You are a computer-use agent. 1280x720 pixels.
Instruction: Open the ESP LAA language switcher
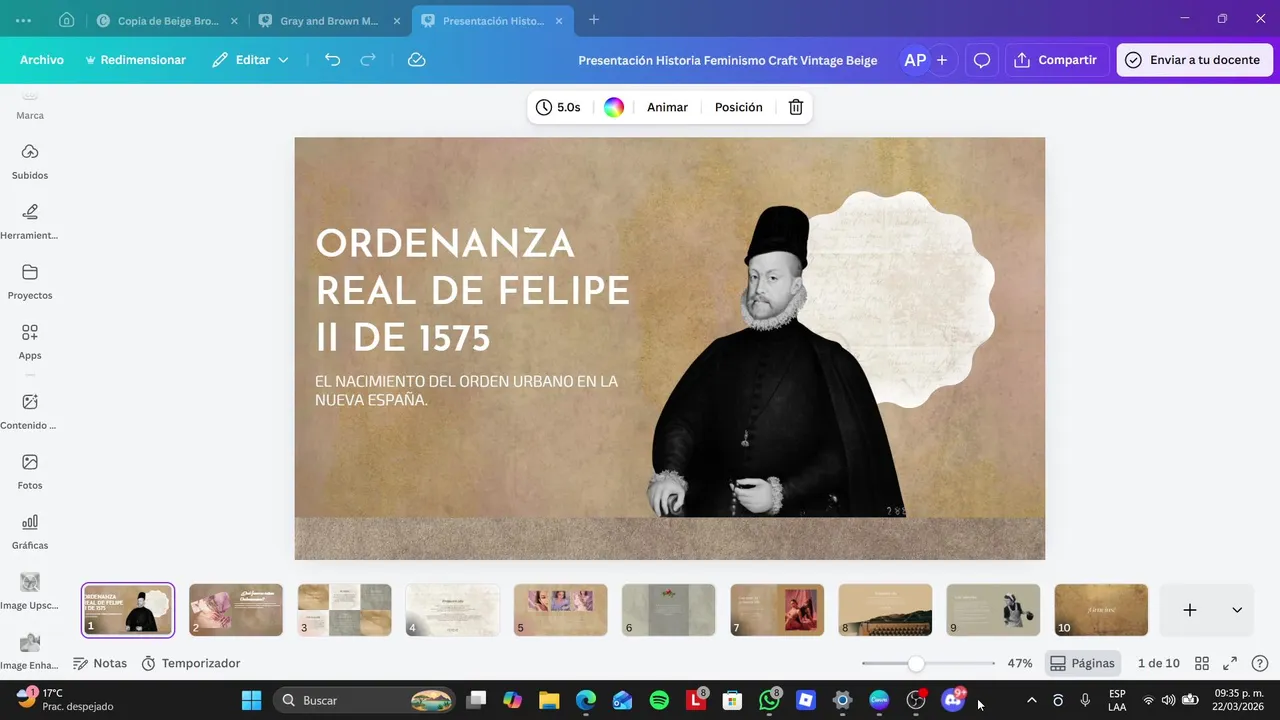point(1117,700)
